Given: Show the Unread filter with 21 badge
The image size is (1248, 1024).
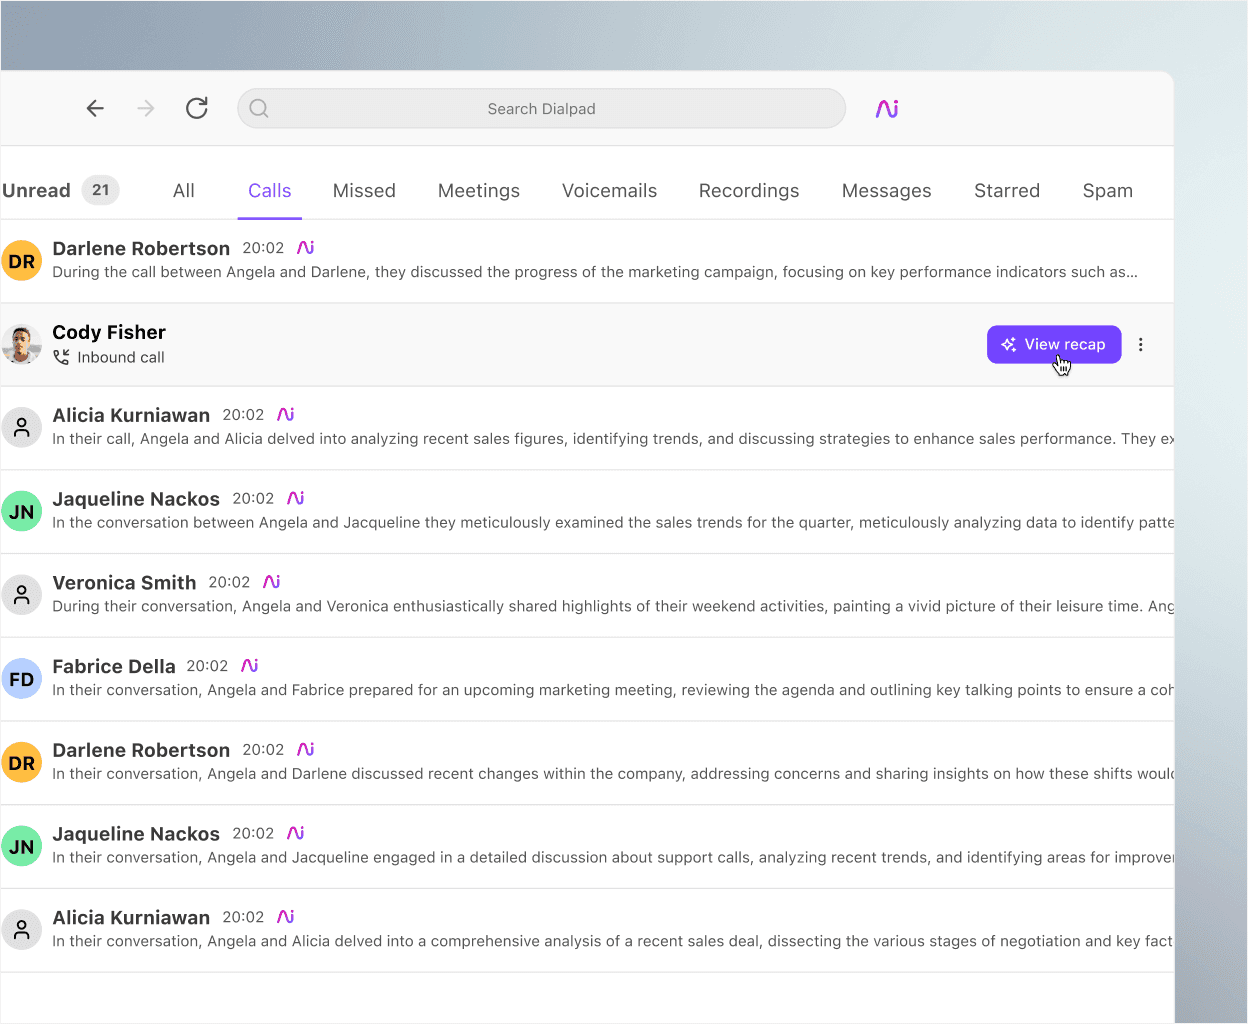Looking at the screenshot, I should (60, 191).
